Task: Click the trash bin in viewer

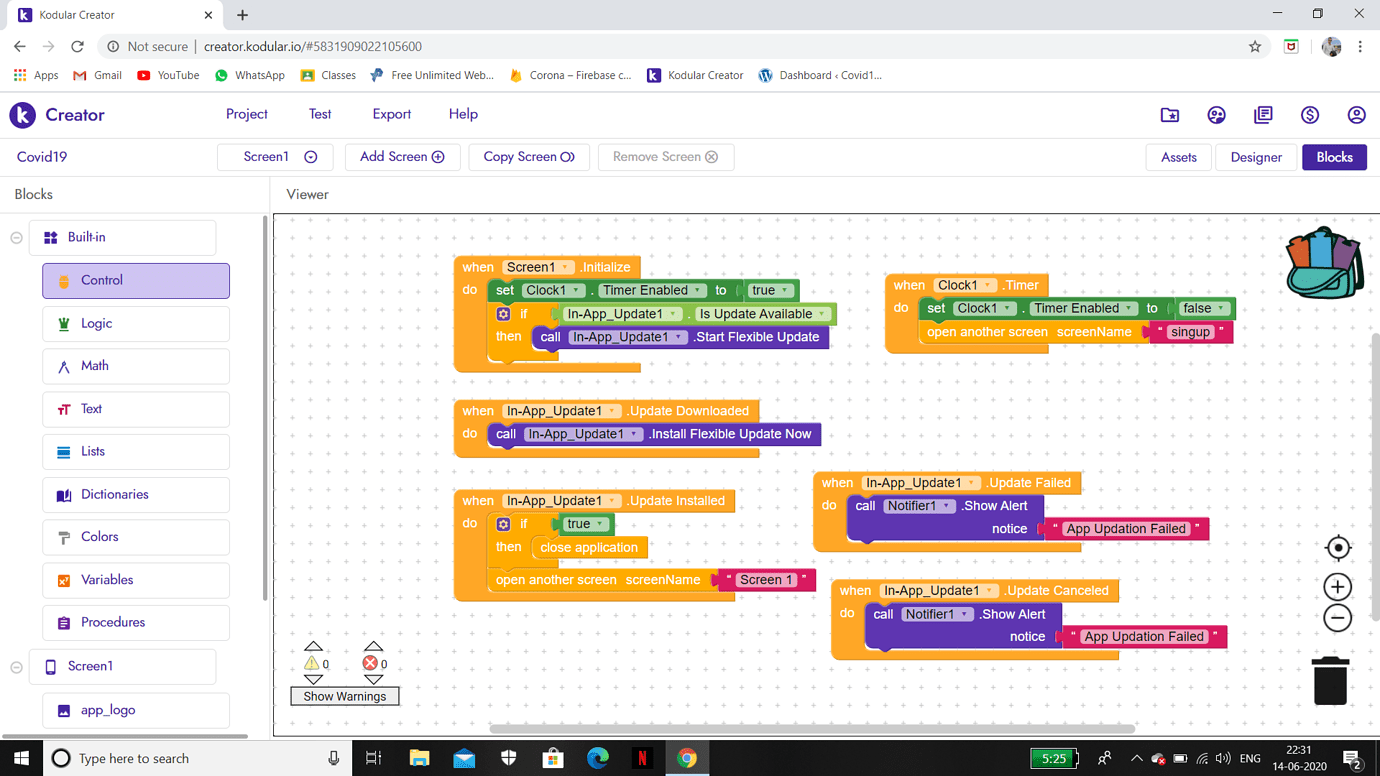Action: pos(1330,681)
